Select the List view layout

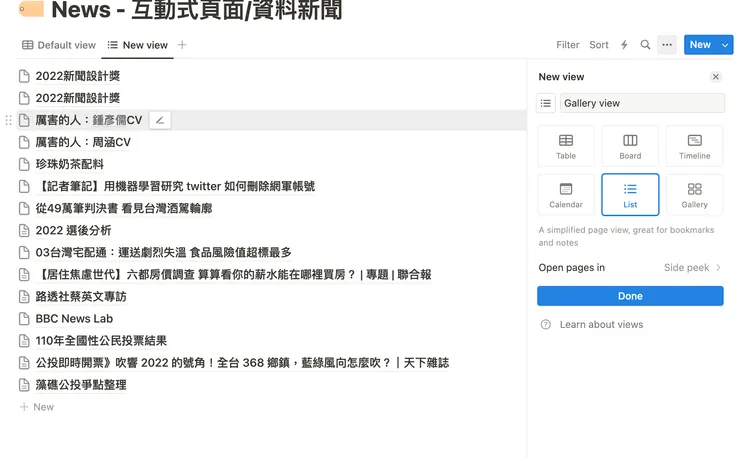630,195
